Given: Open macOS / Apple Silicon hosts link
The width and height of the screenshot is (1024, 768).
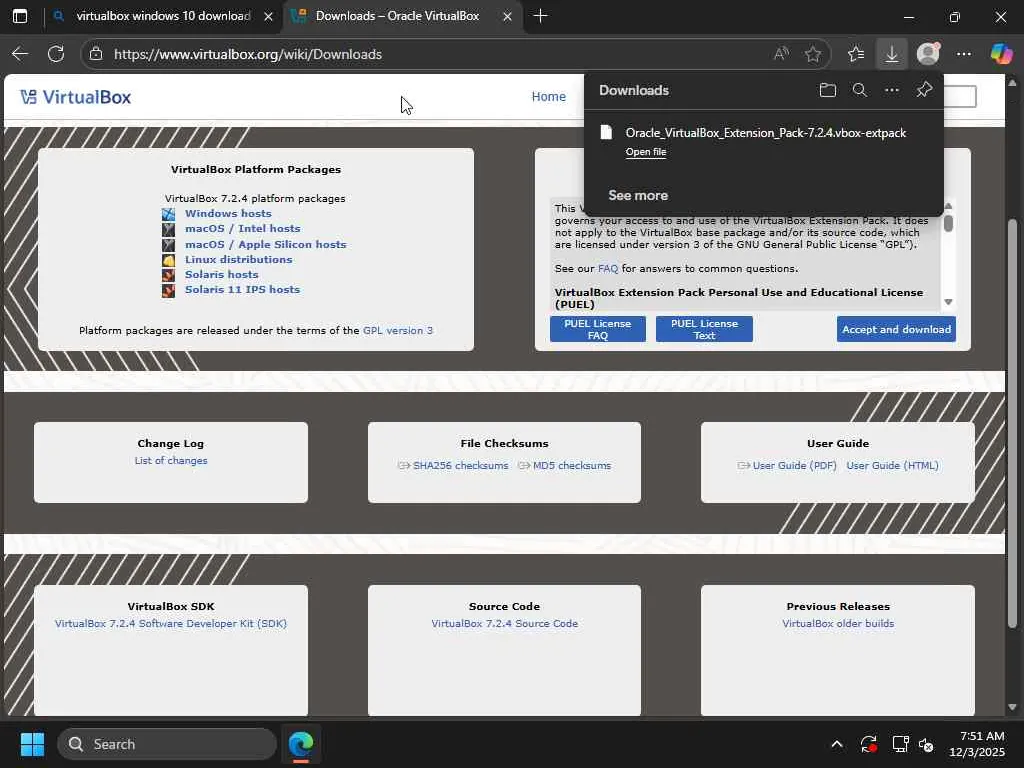Looking at the screenshot, I should pyautogui.click(x=265, y=244).
